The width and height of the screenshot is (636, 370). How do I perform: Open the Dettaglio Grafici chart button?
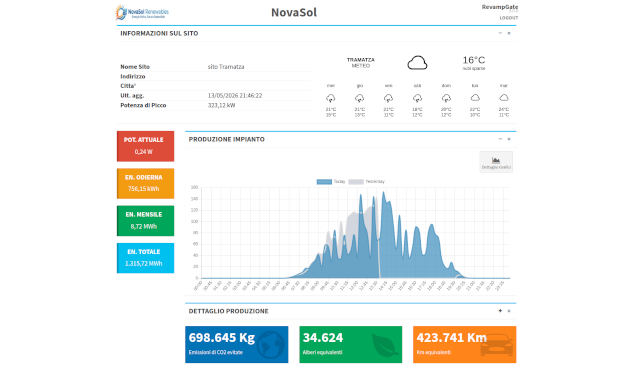[496, 162]
